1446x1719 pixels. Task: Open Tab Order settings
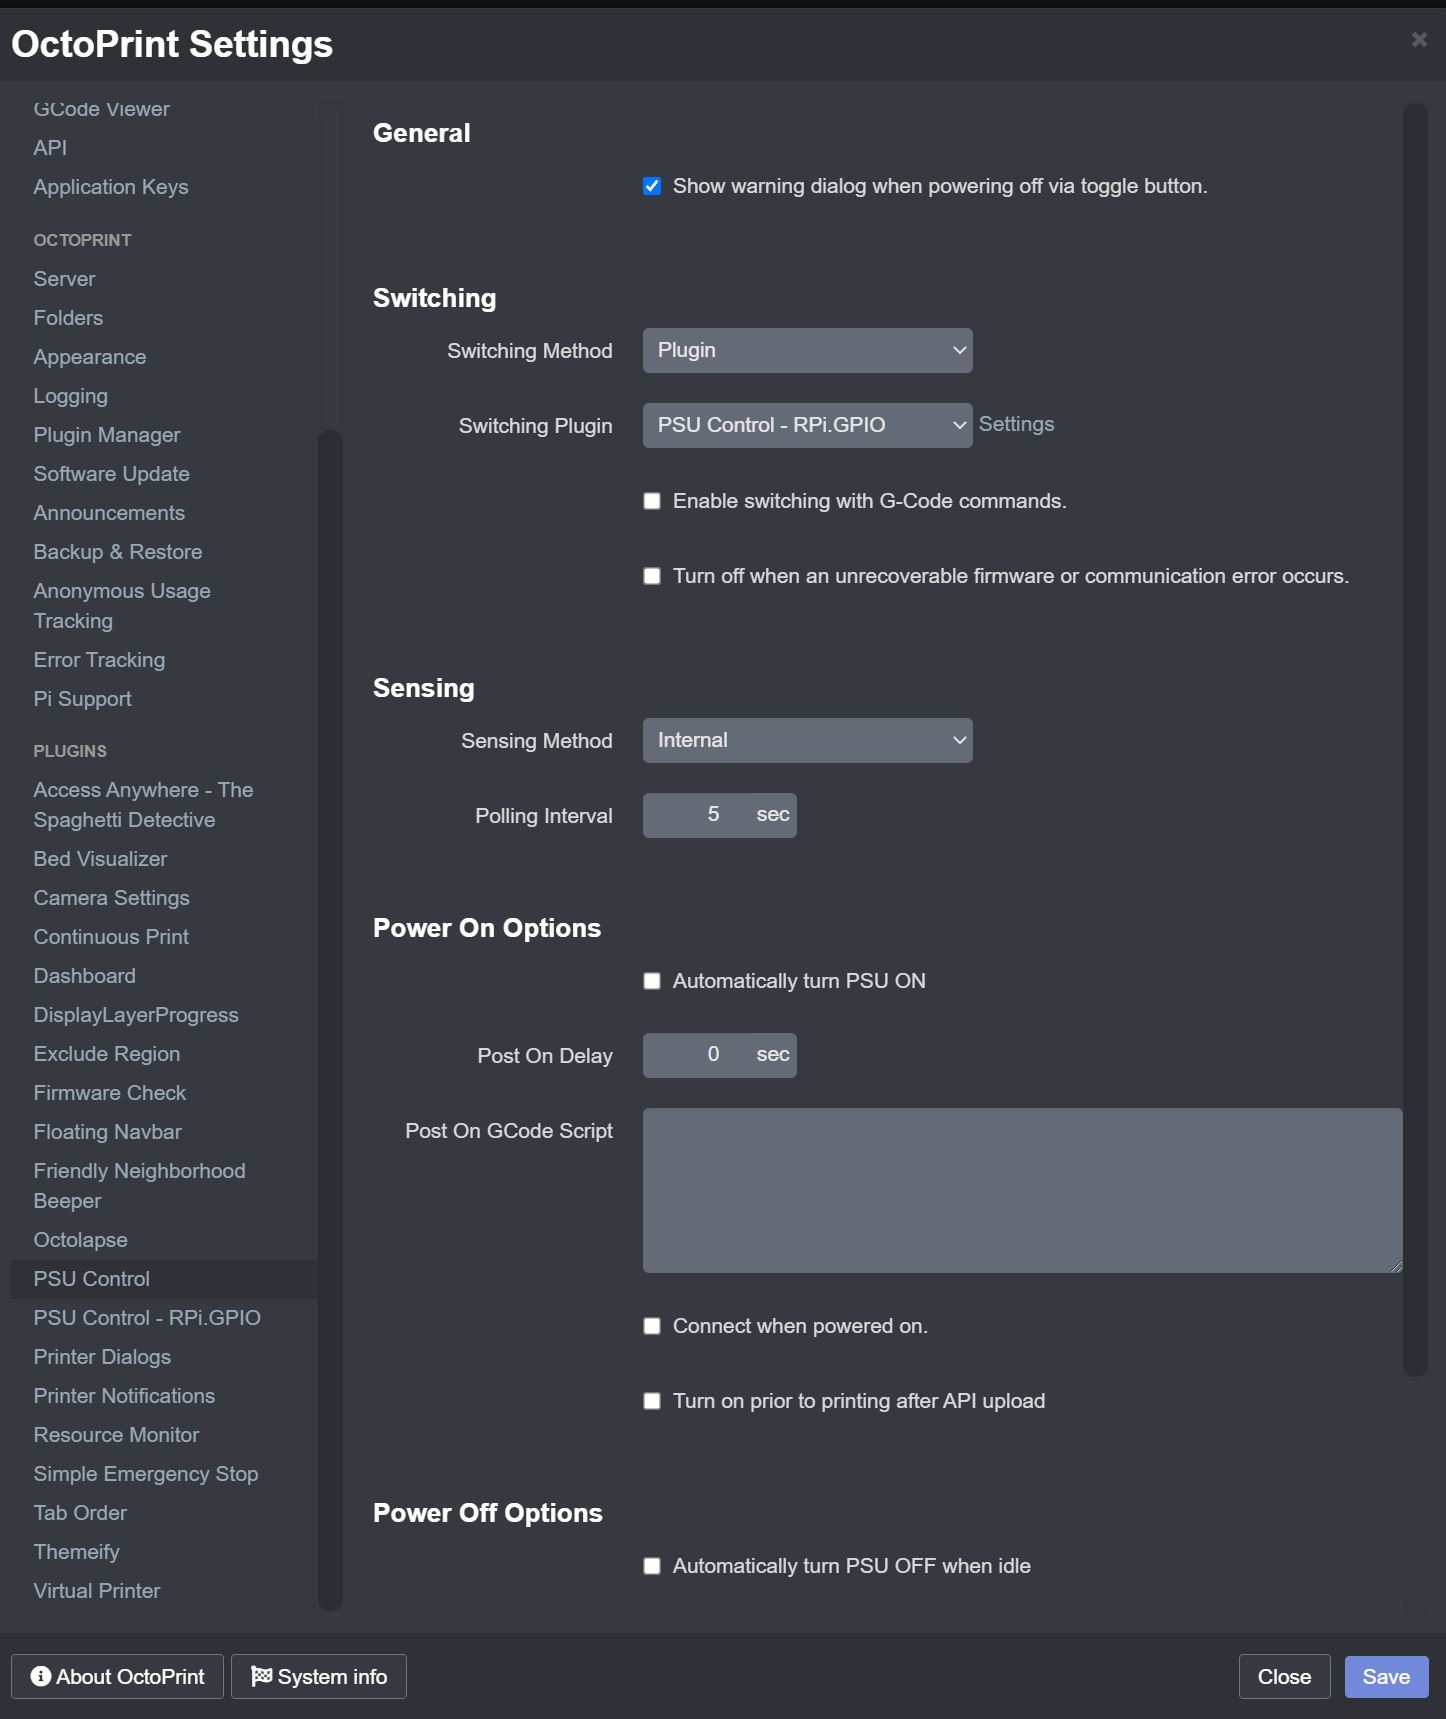(80, 1513)
